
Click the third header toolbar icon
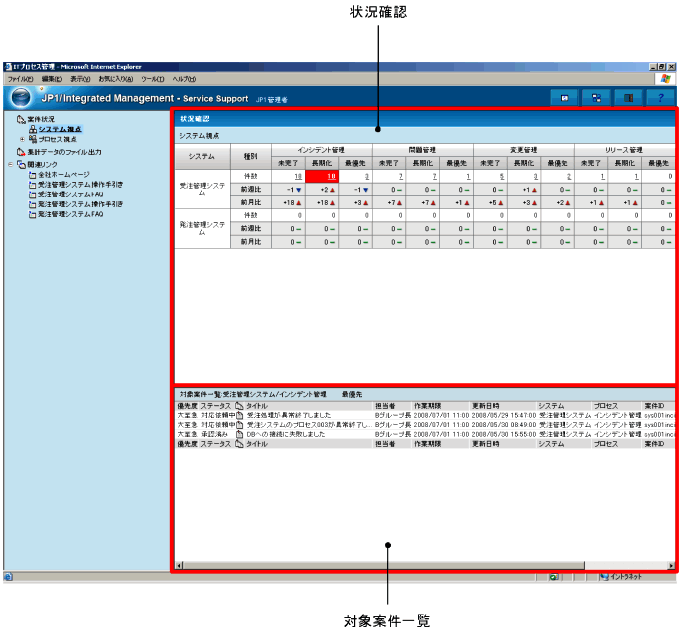628,98
